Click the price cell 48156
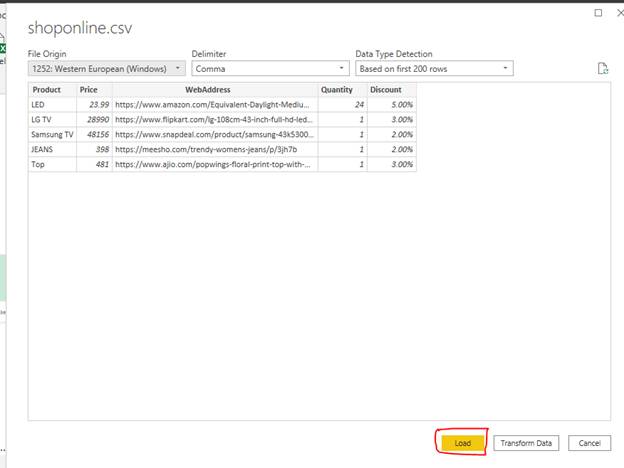Image resolution: width=624 pixels, height=468 pixels. 94,135
